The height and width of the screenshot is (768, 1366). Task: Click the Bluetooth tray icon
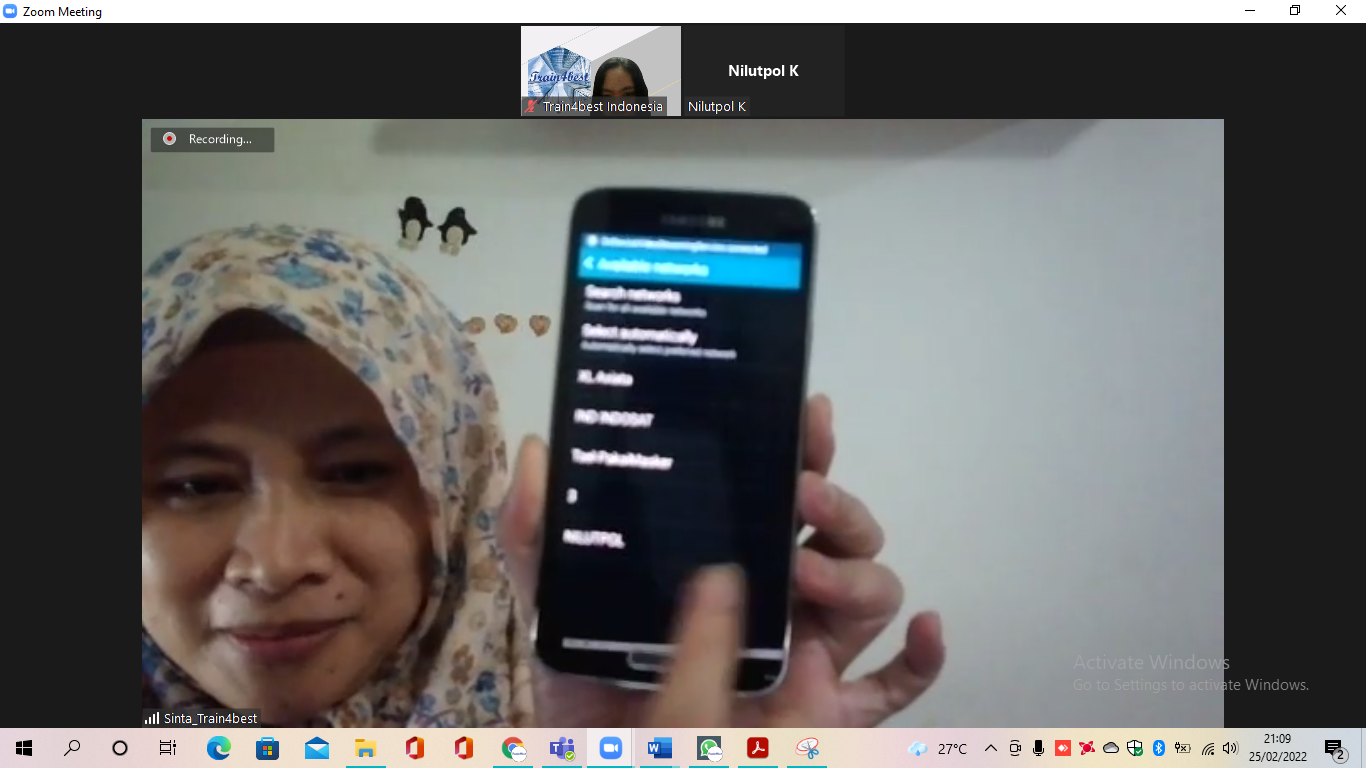[1159, 748]
